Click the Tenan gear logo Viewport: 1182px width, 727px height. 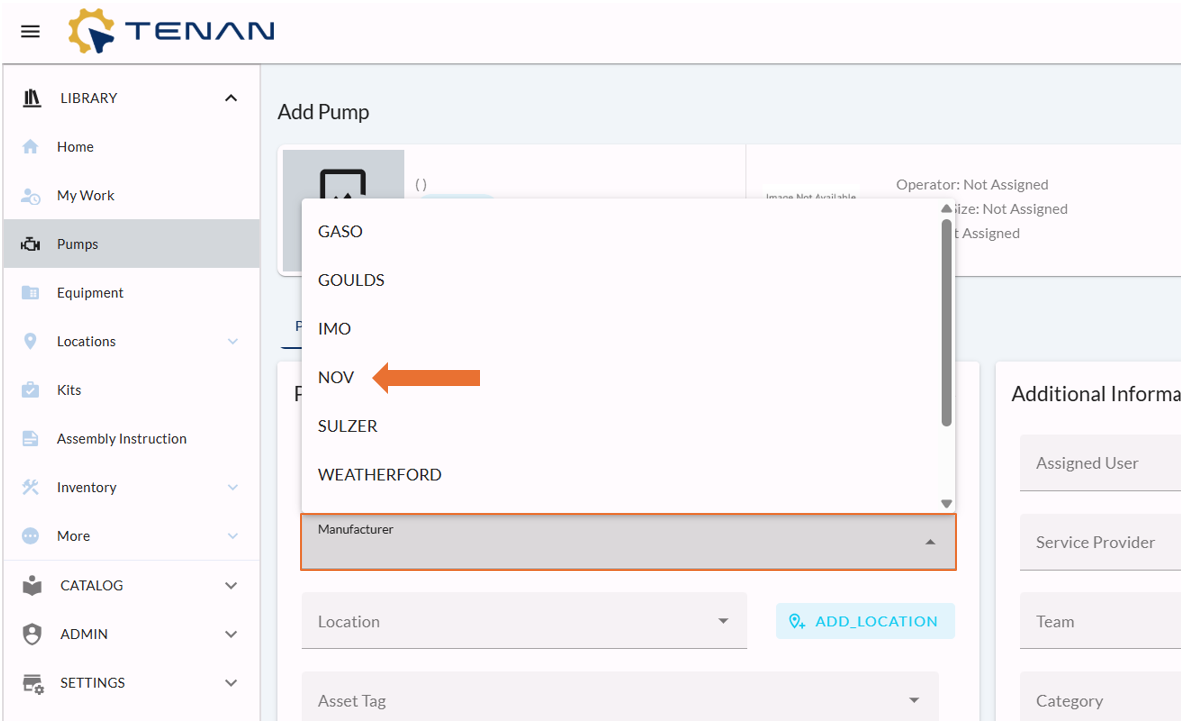pyautogui.click(x=91, y=31)
